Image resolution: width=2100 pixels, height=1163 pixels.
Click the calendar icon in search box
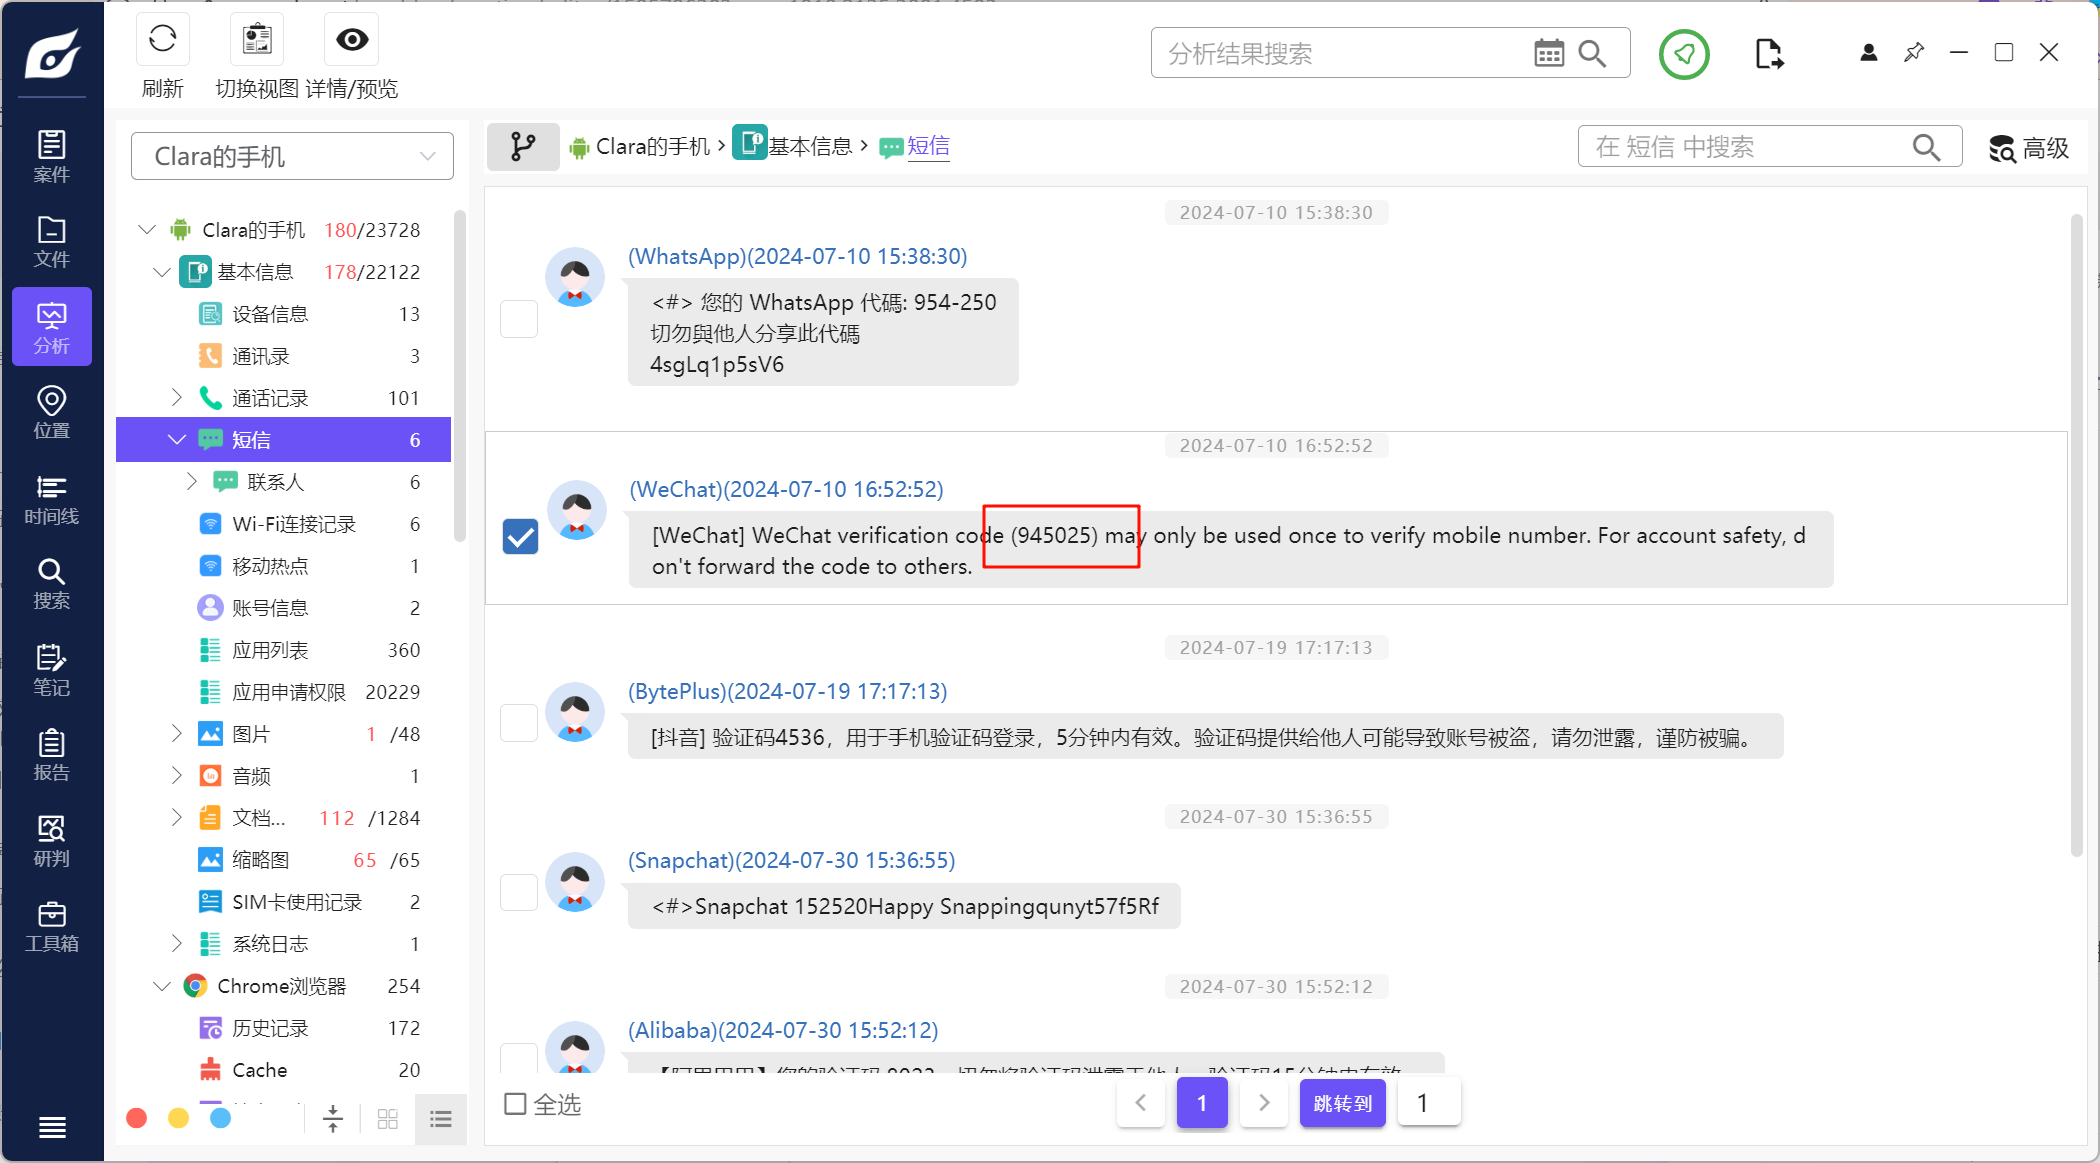[x=1548, y=54]
